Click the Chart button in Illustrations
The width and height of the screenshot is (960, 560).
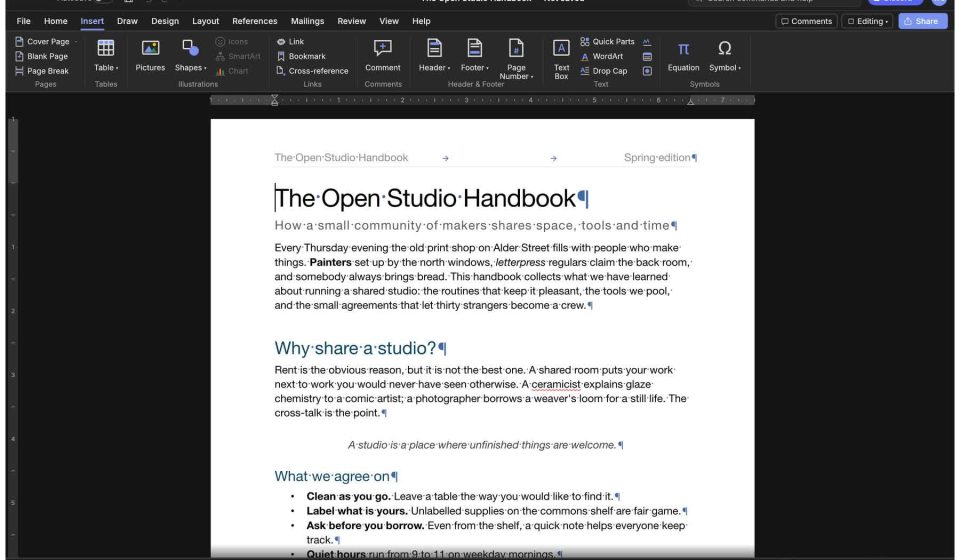[231, 71]
